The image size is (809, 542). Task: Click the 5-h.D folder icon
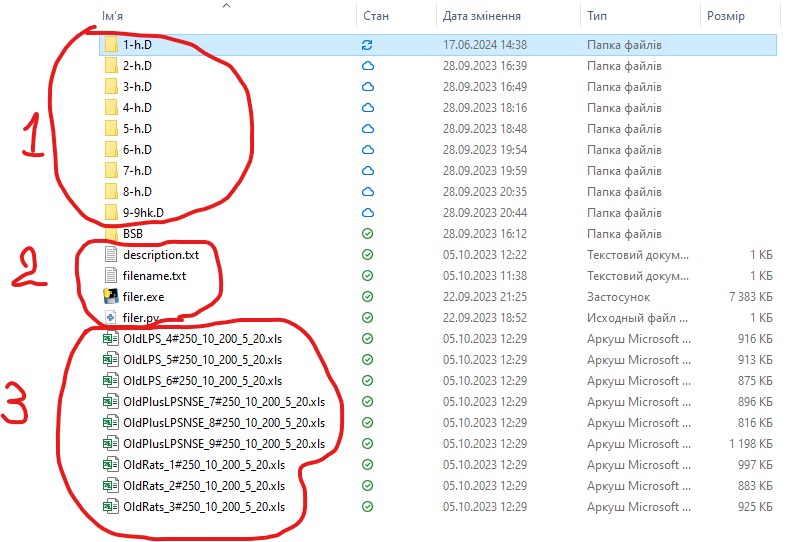[x=111, y=129]
